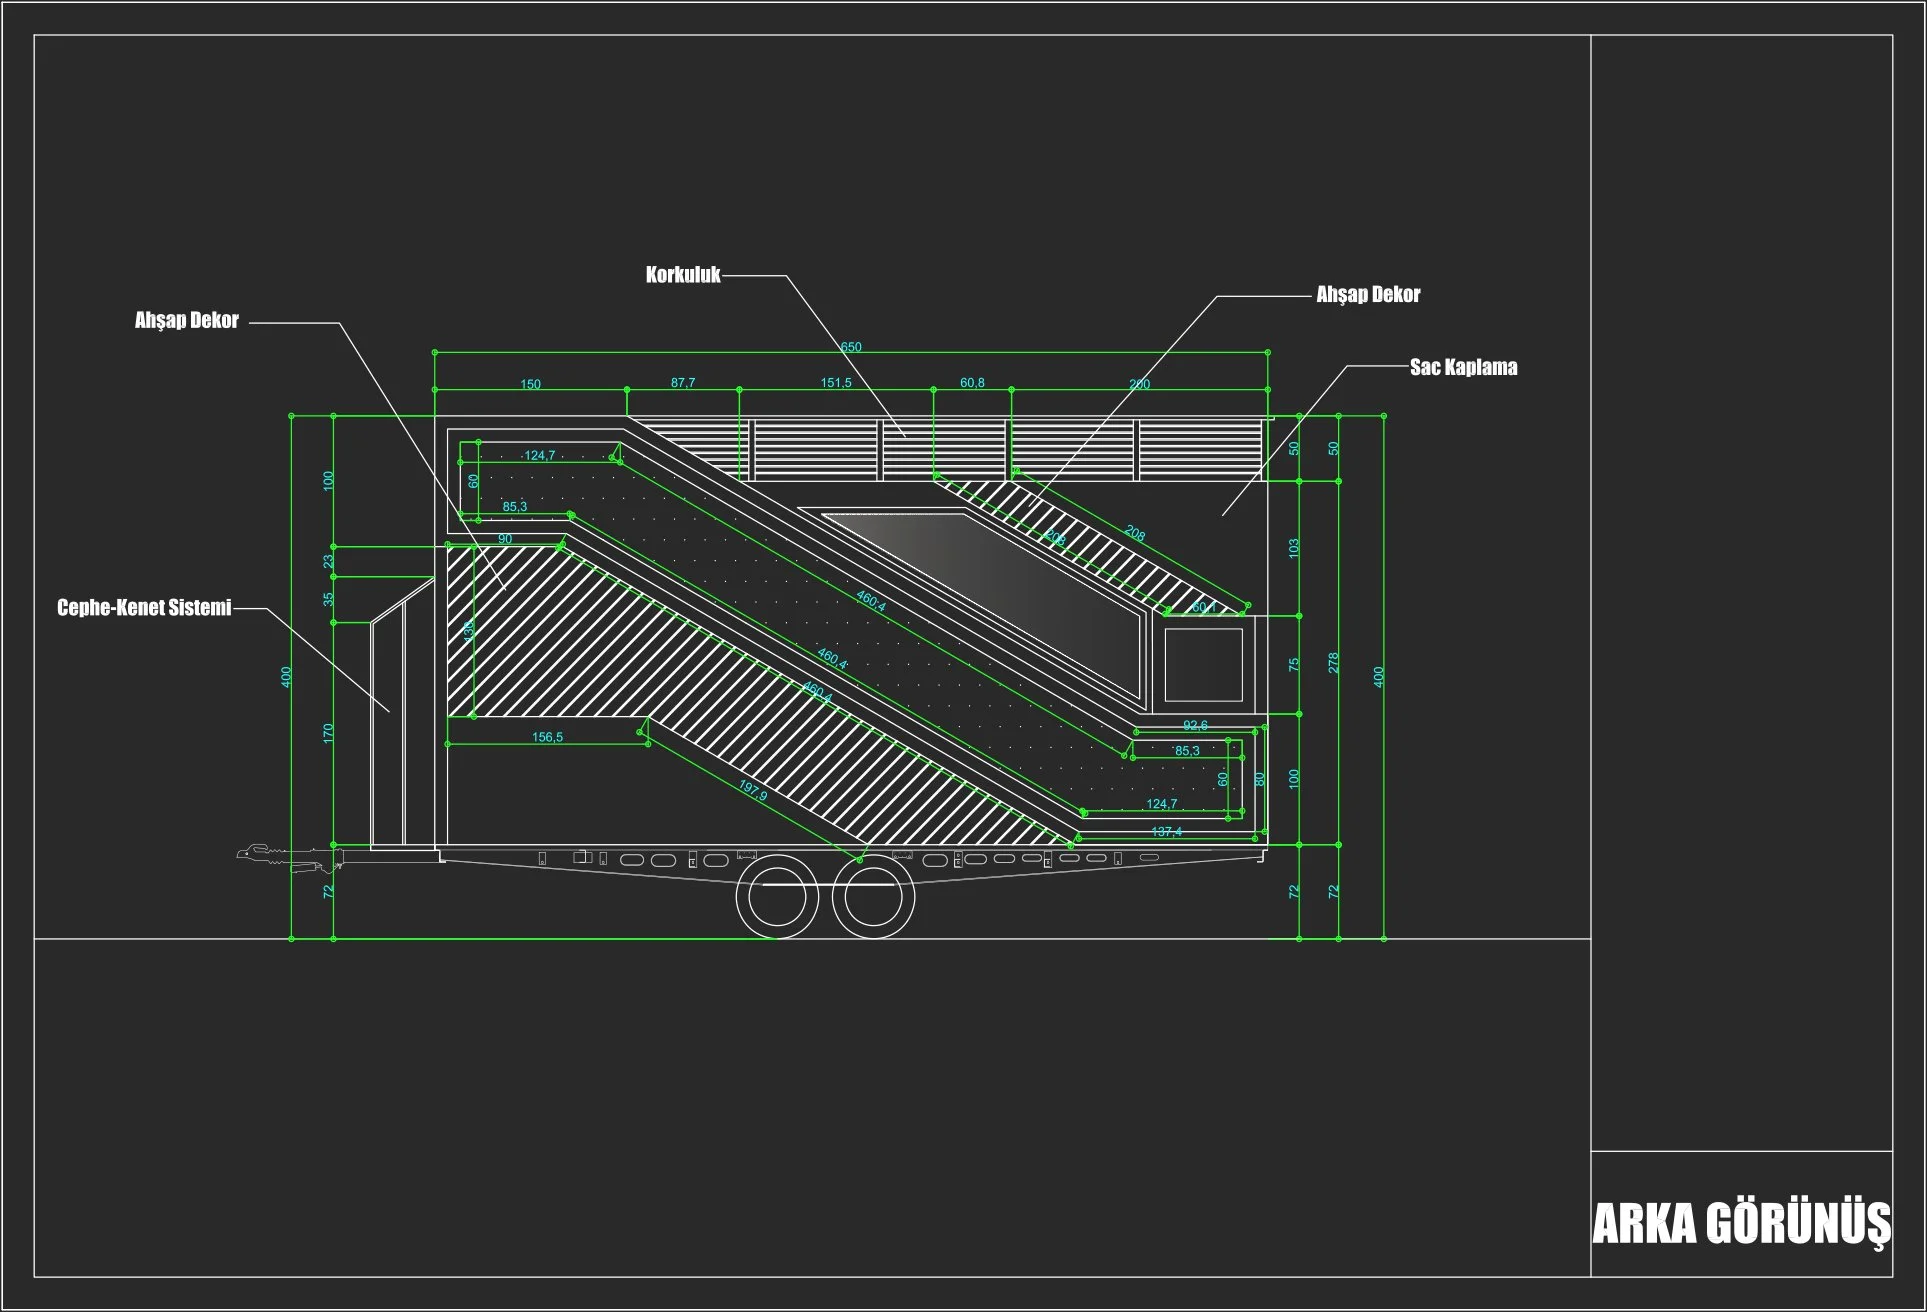Screen dimensions: 1927x1312
Task: Select the 197,9 diagonal dimension
Action: (753, 790)
